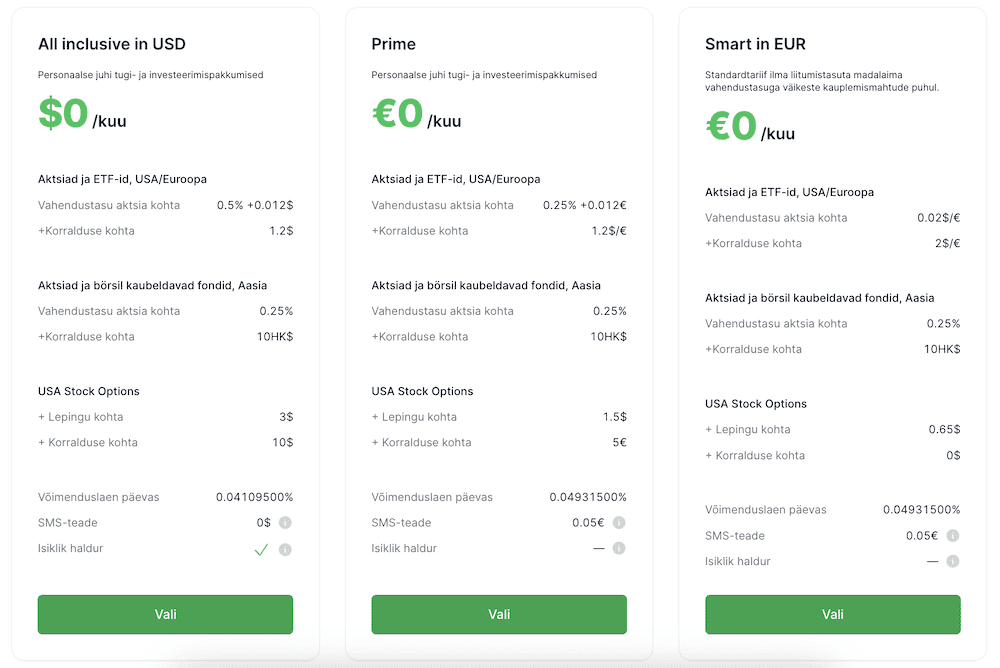1000x668 pixels.
Task: Click "USA Stock Options" heading in Prime card
Action: 422,391
